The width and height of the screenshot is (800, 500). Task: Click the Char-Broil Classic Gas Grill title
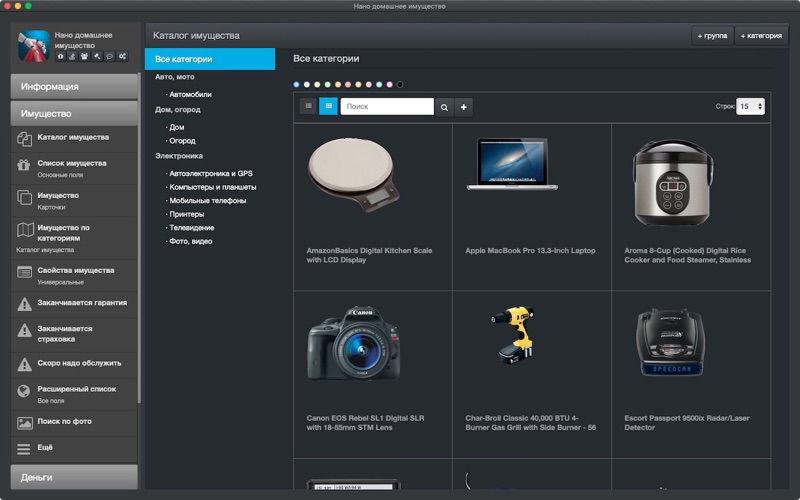530,423
